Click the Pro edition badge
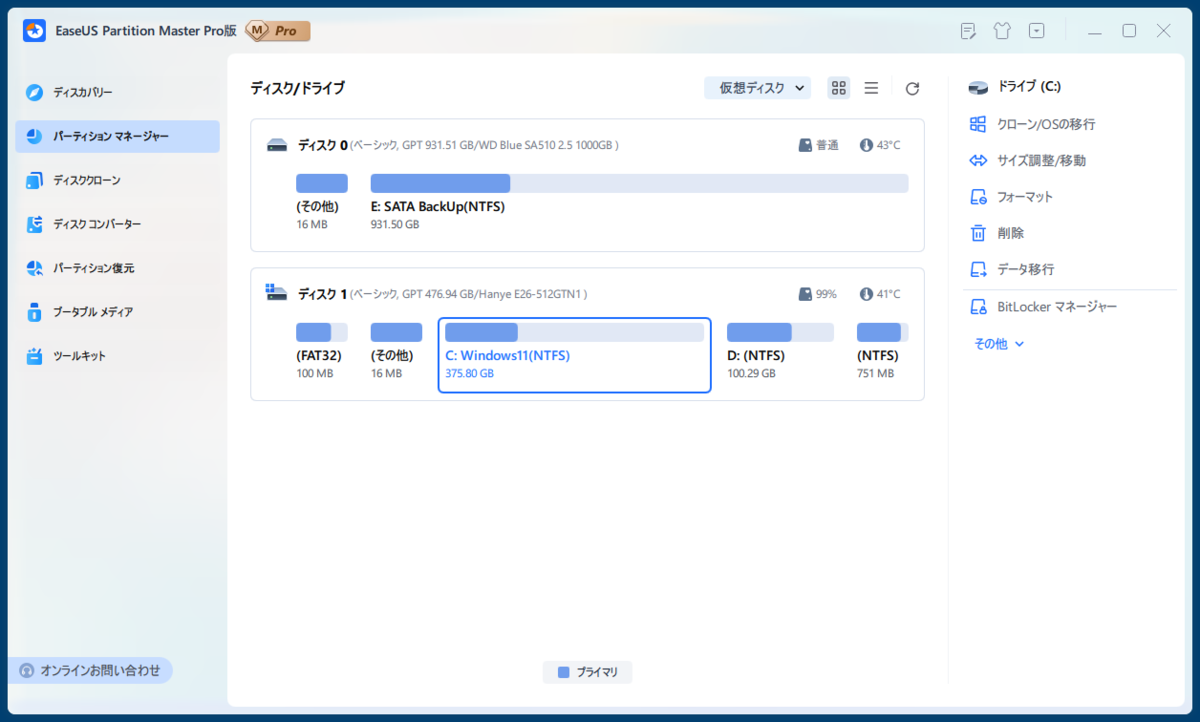The width and height of the screenshot is (1200, 722). (278, 31)
